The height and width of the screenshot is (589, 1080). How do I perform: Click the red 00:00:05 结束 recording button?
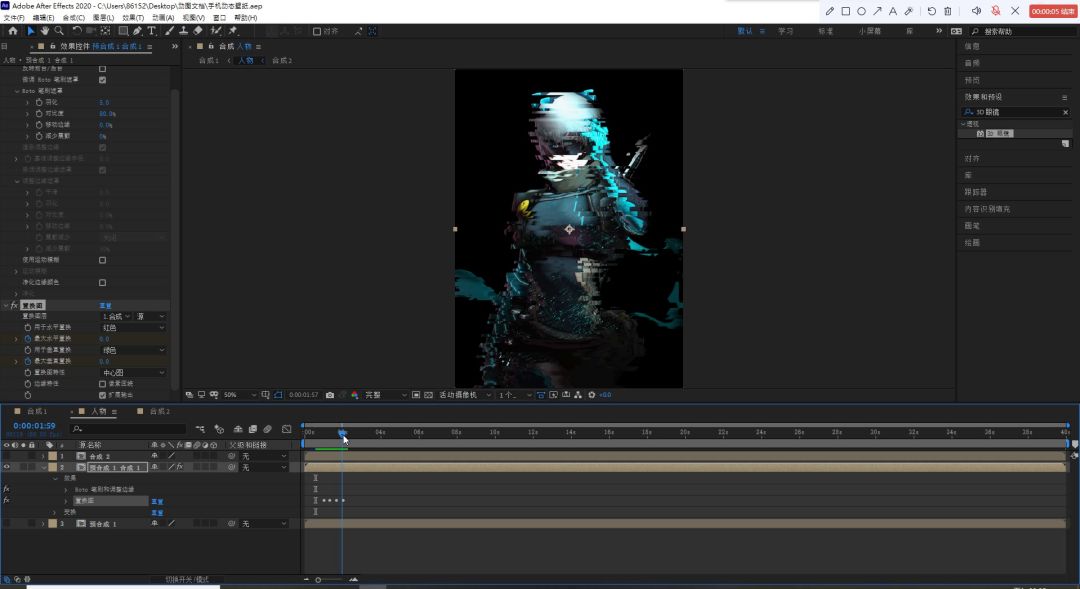pos(1052,11)
